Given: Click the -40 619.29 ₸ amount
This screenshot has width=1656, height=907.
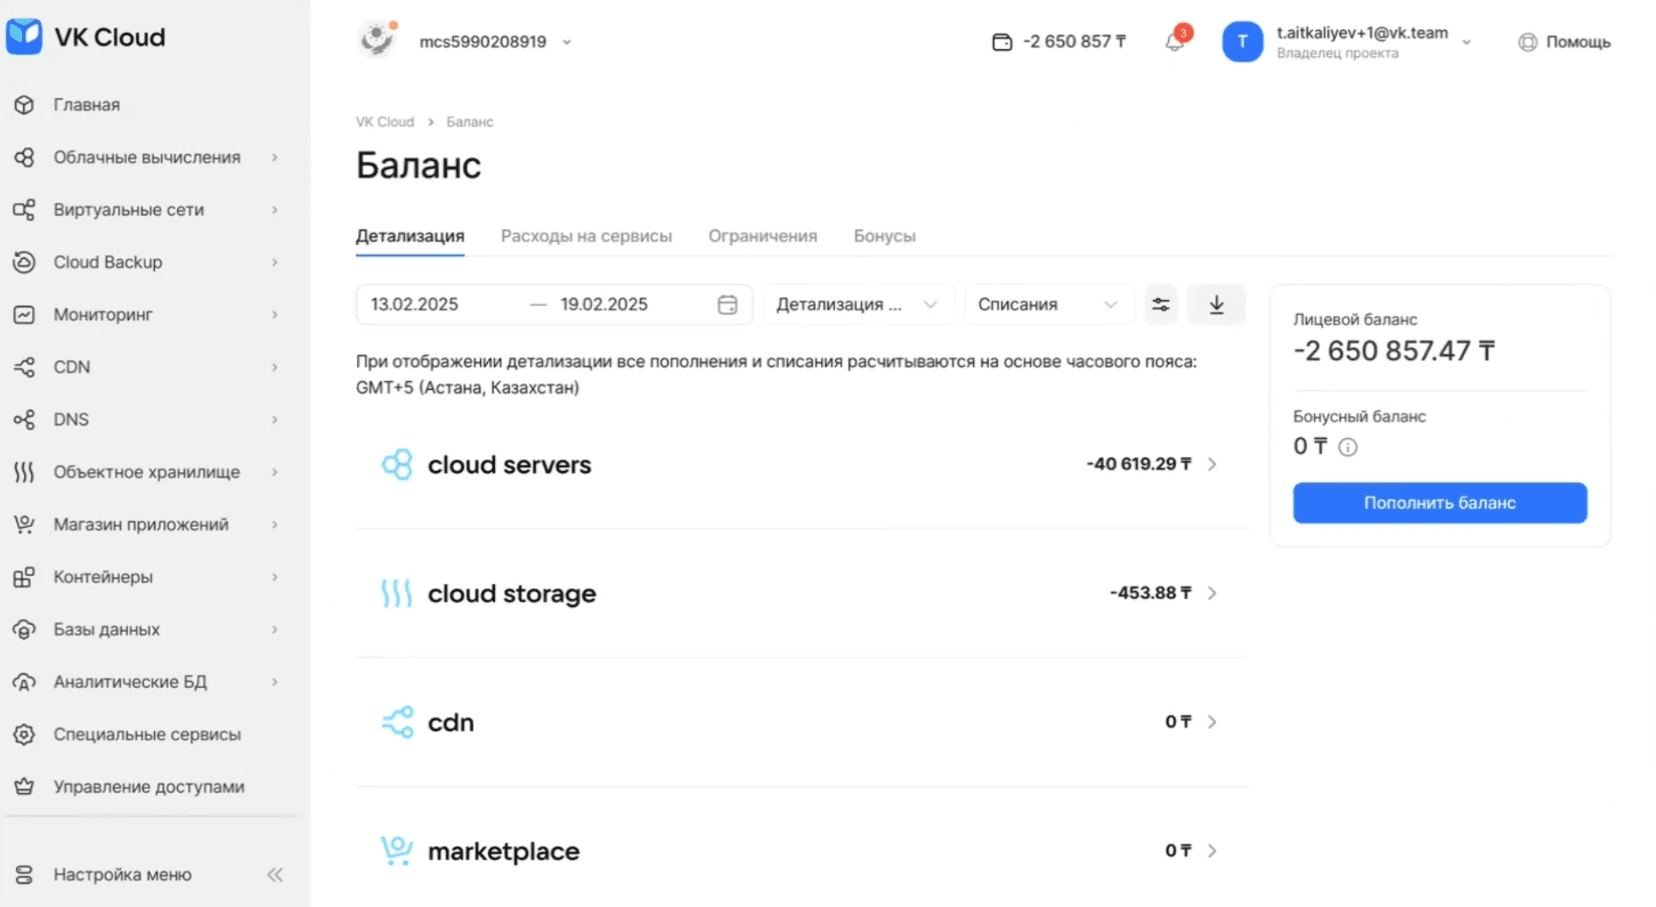Looking at the screenshot, I should (x=1139, y=464).
